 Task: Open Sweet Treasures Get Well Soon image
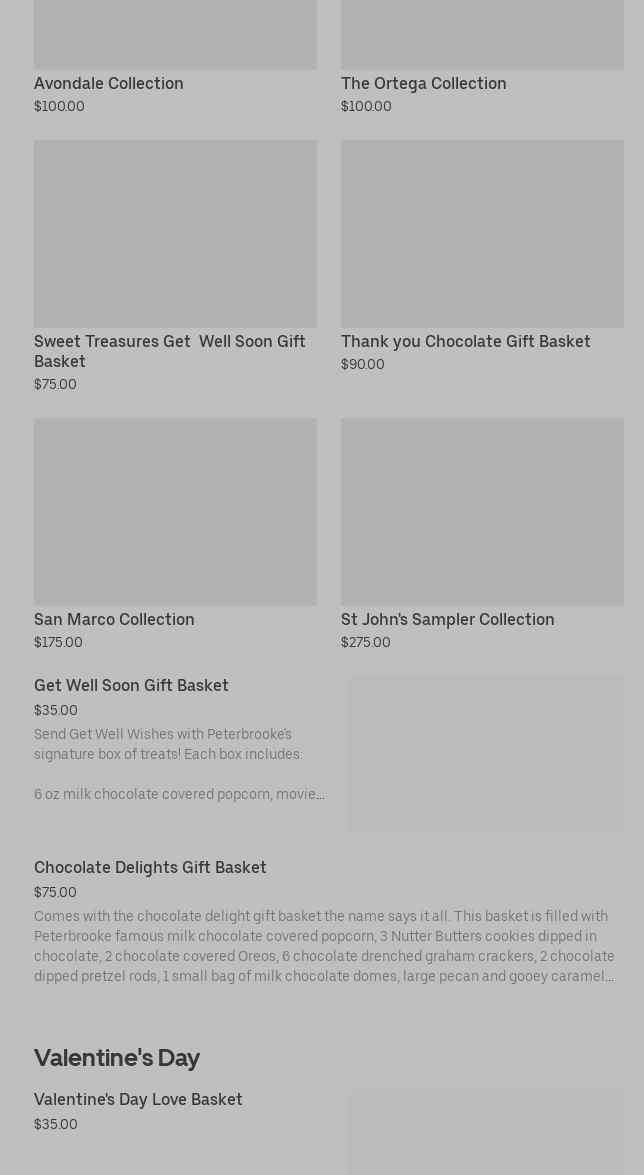pos(175,234)
